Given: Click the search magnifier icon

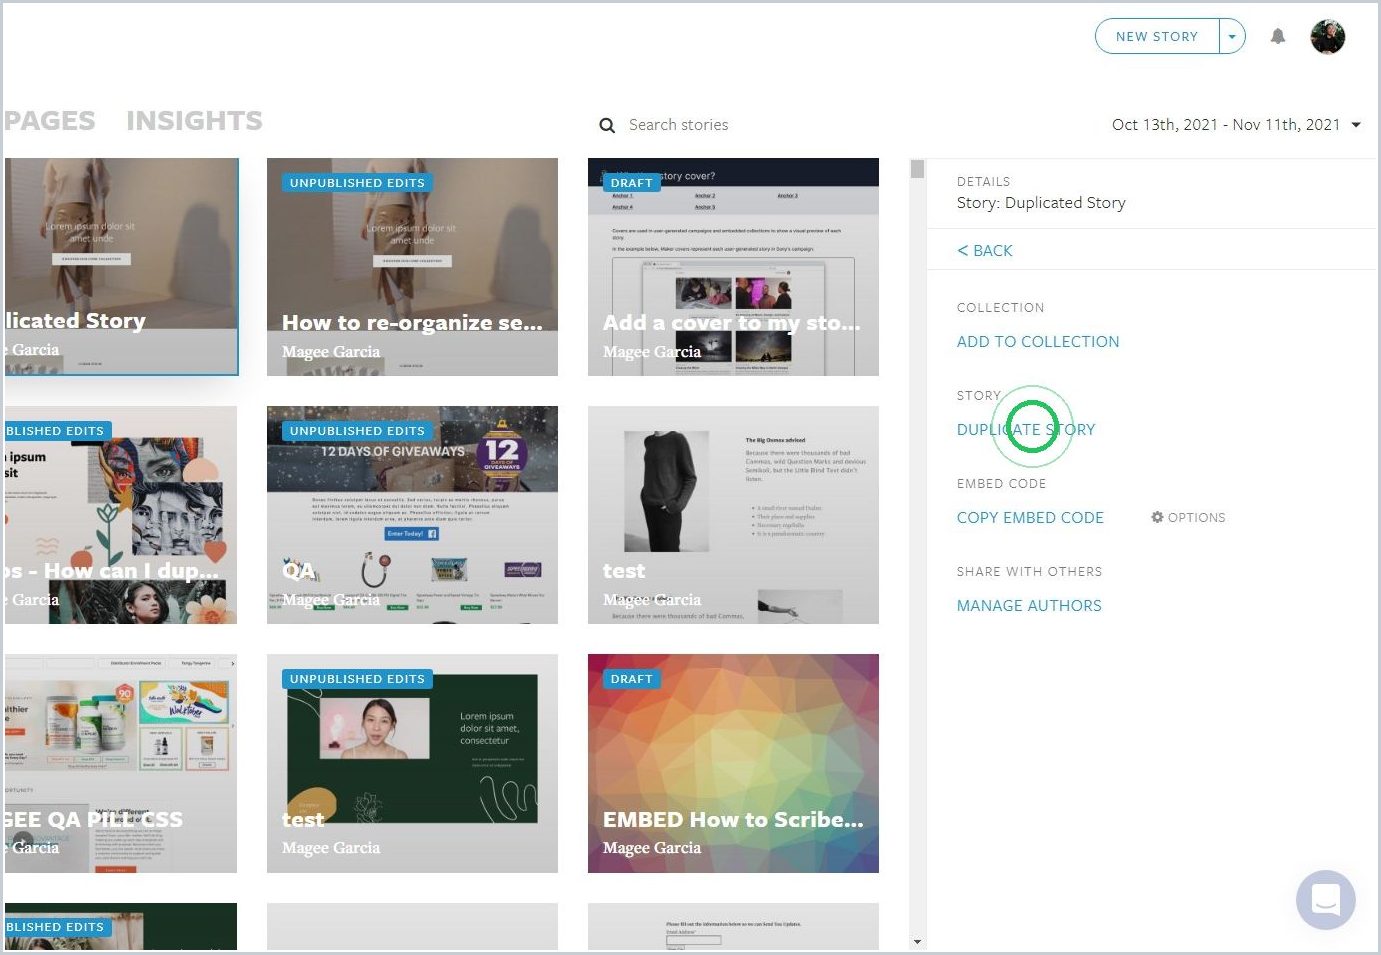Looking at the screenshot, I should [x=607, y=125].
